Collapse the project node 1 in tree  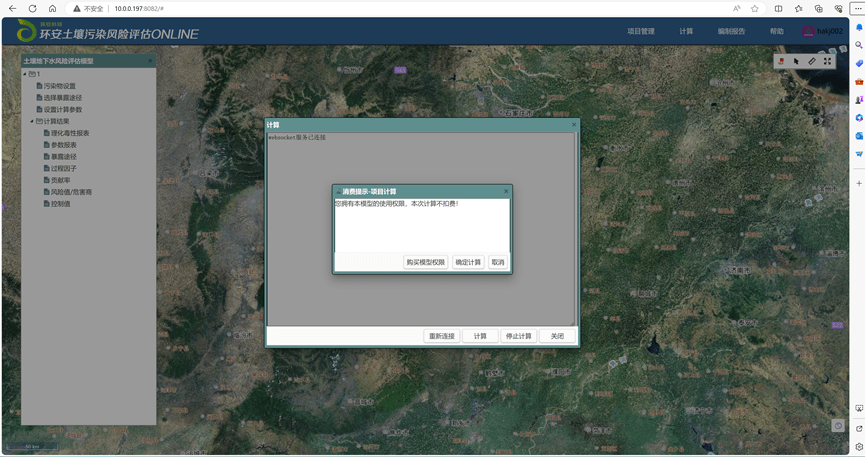[25, 74]
